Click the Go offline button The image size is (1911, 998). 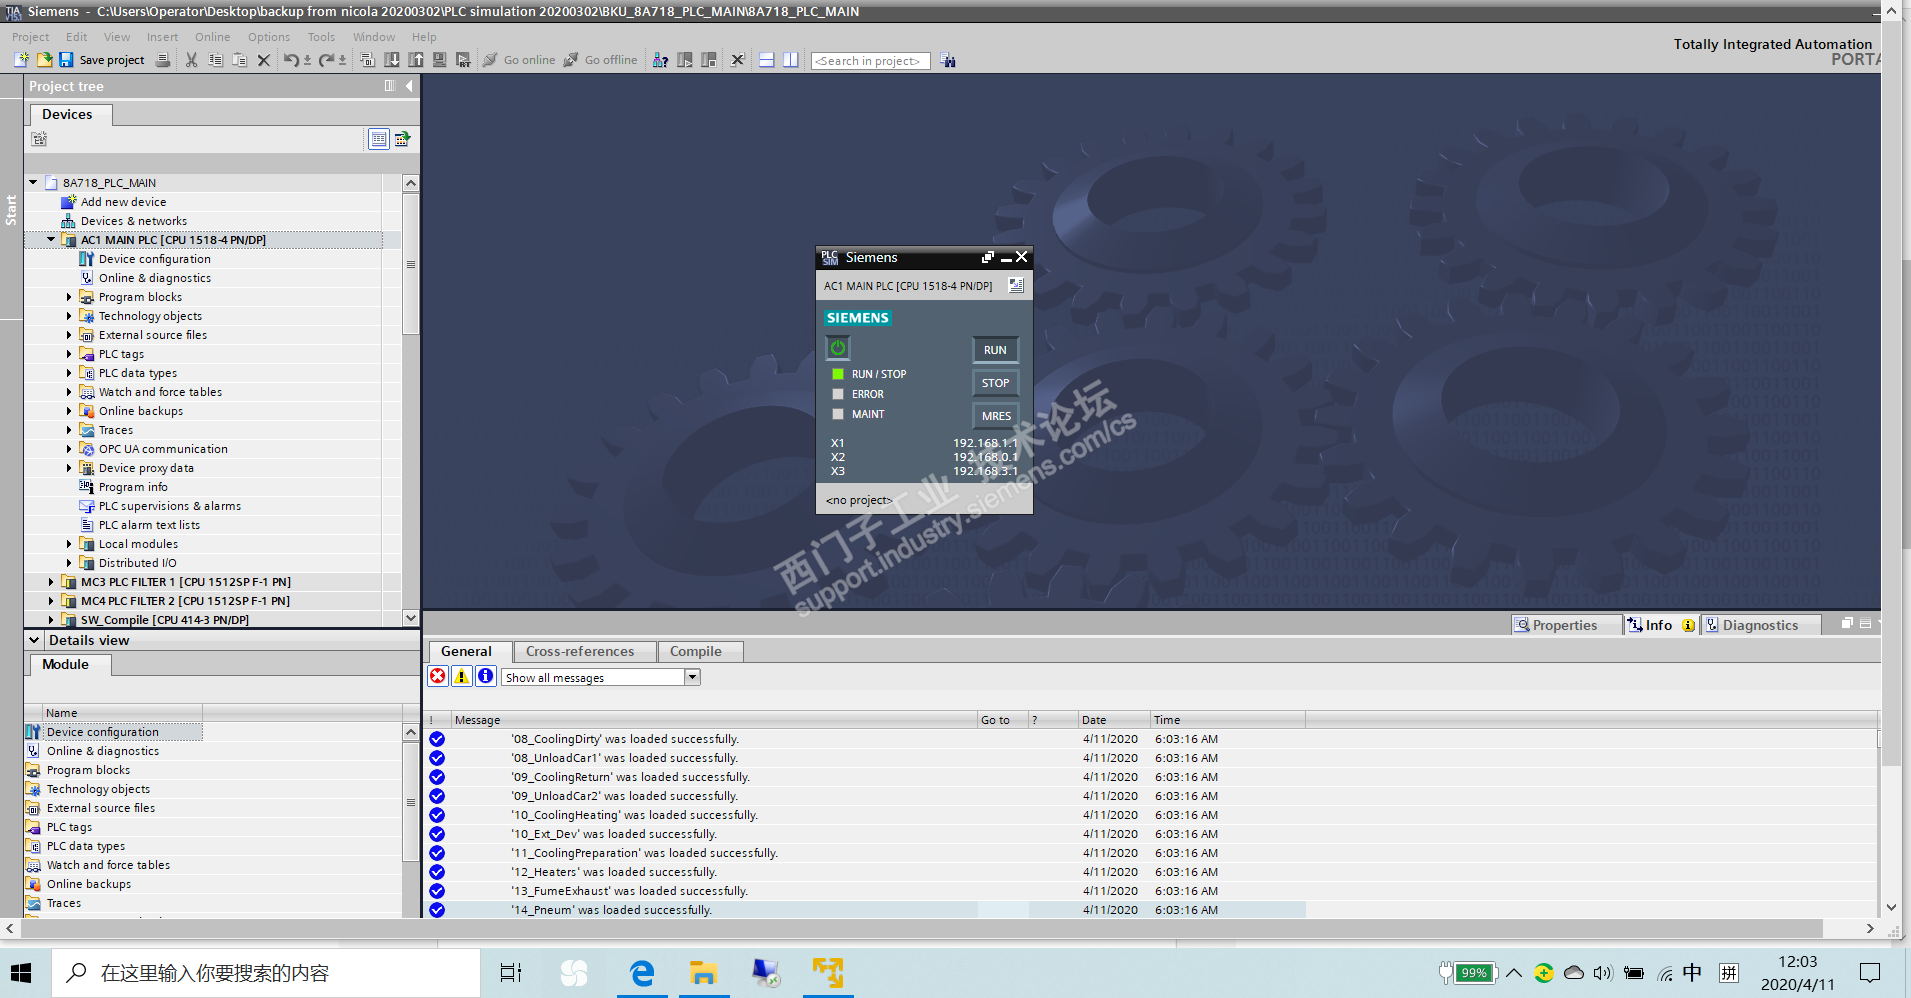click(600, 60)
